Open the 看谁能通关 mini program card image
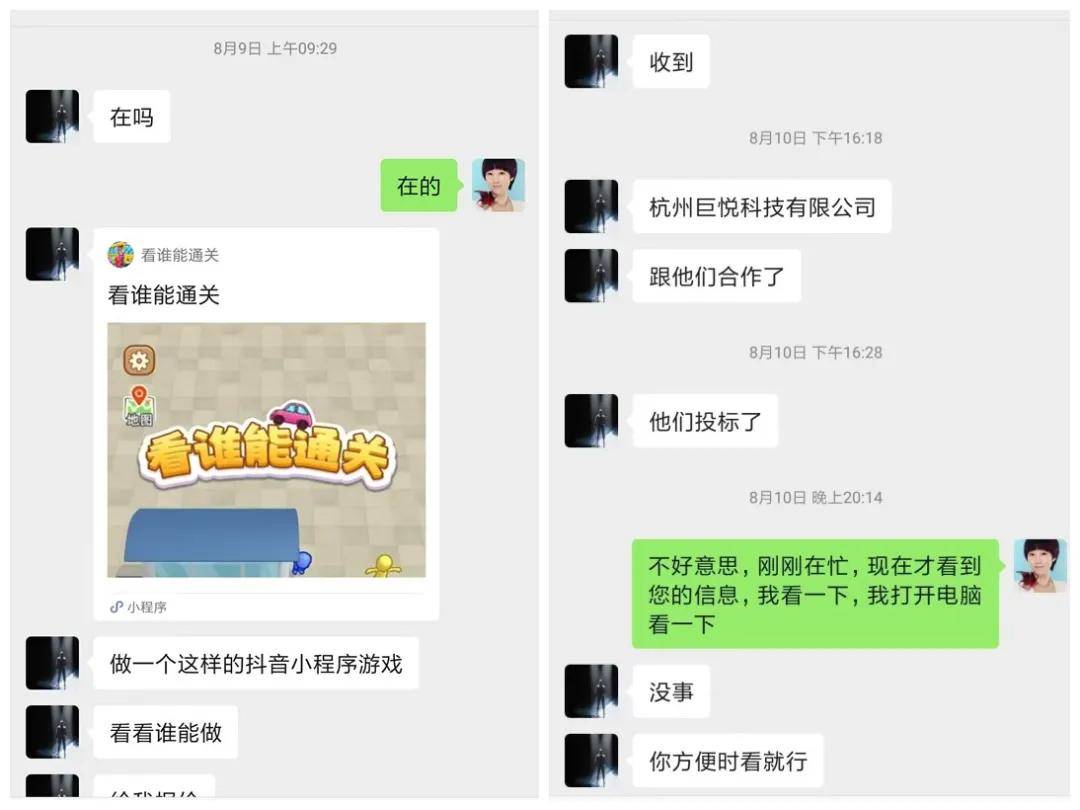Screen dimensions: 1080x810 [x=267, y=450]
